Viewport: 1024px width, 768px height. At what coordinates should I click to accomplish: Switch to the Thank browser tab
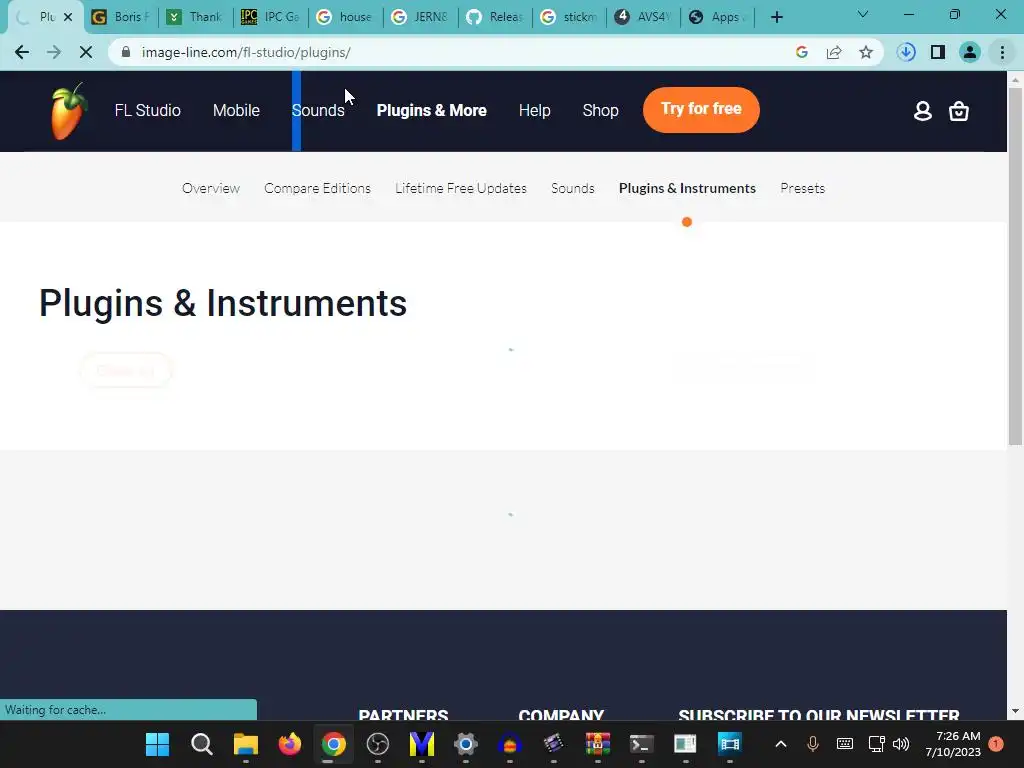(195, 17)
